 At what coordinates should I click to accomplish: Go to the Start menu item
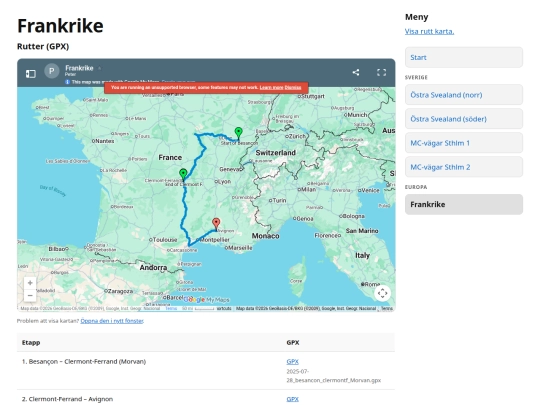[x=464, y=58]
